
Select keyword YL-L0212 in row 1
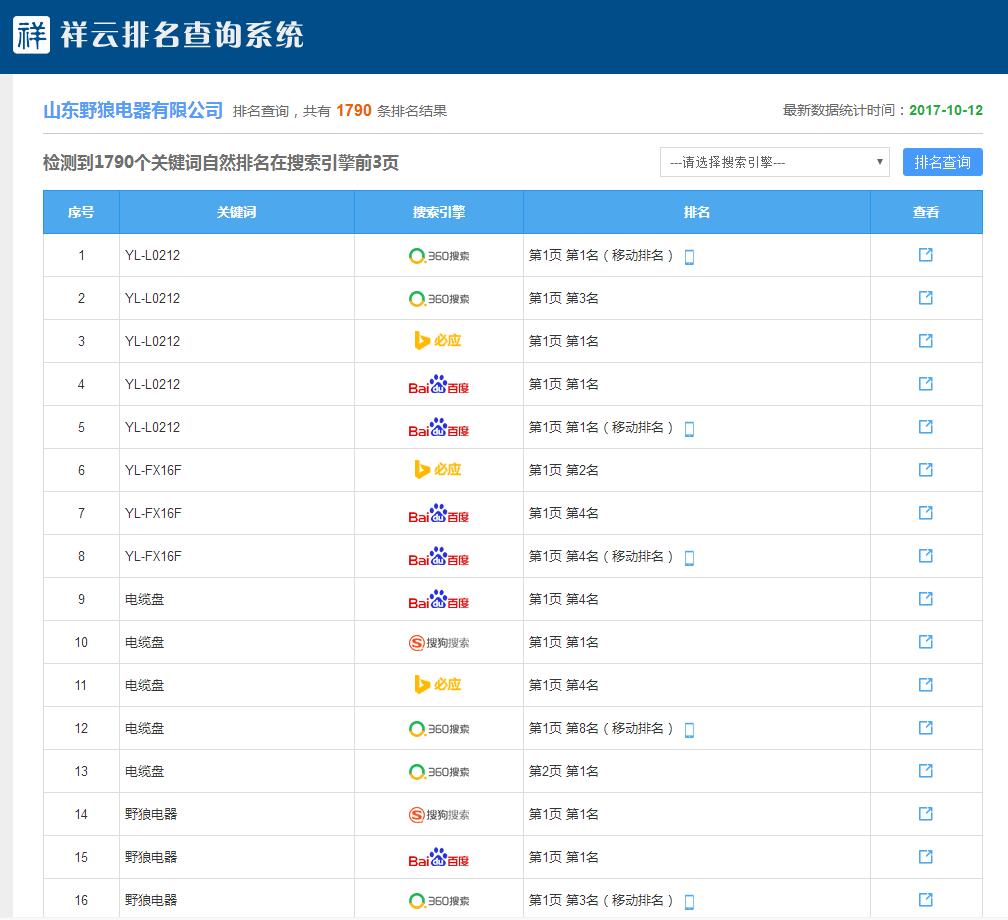tap(152, 255)
